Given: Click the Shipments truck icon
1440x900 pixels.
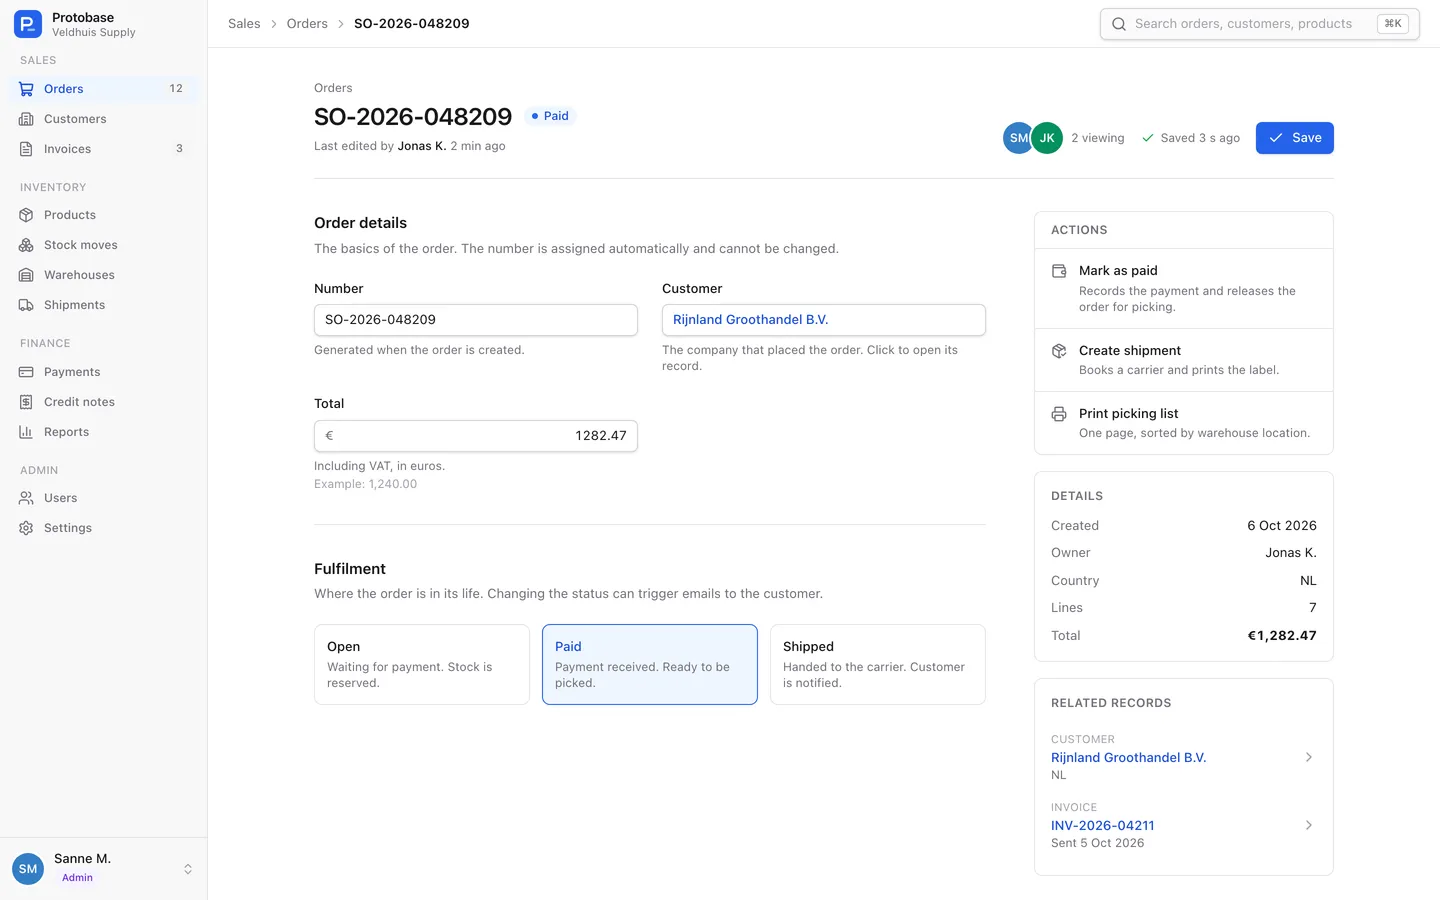Looking at the screenshot, I should [x=27, y=305].
